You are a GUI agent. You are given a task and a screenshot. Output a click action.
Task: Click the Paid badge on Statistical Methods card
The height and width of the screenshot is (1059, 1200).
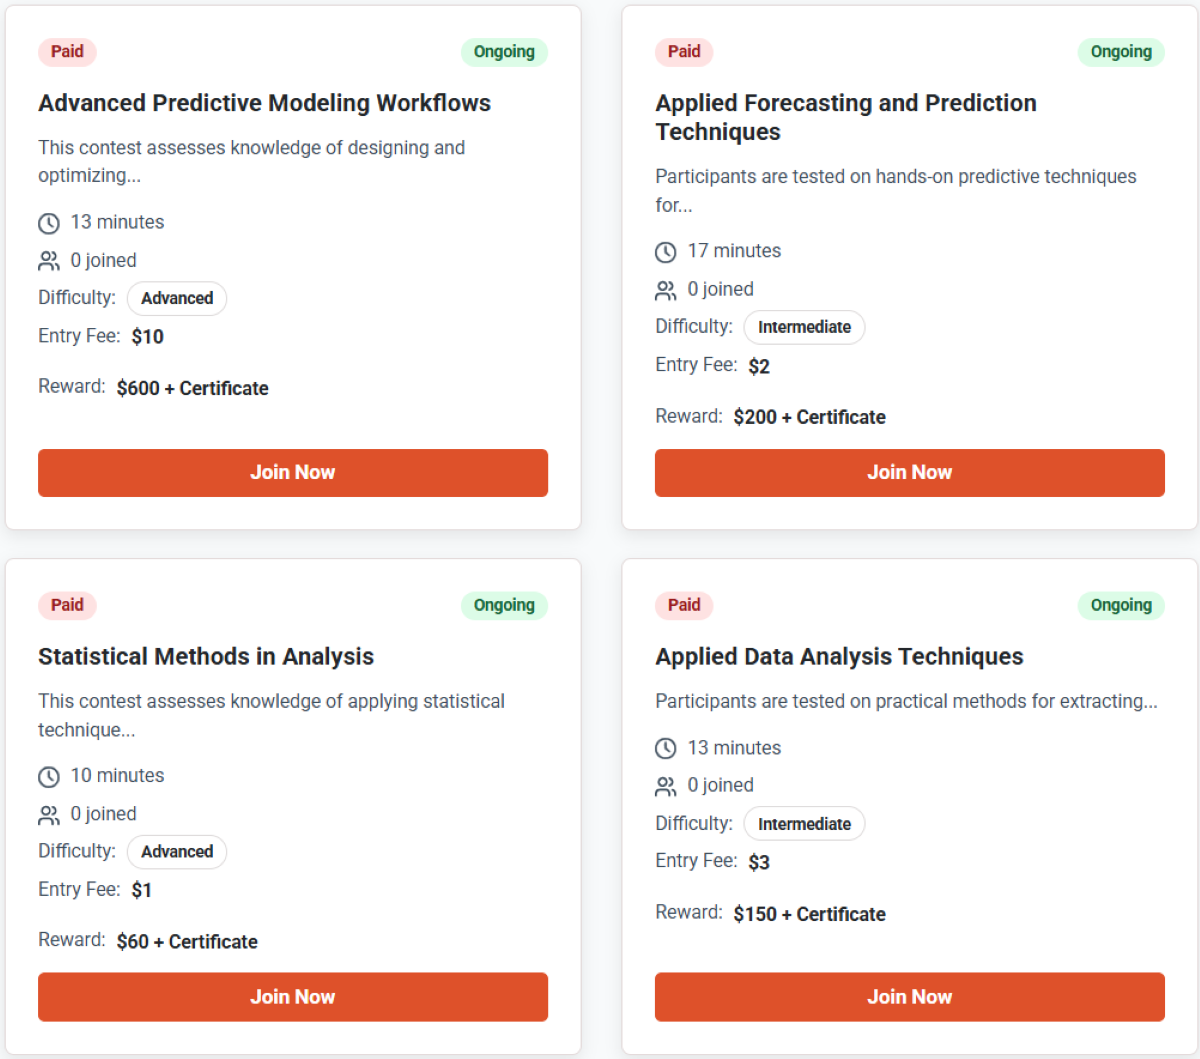(67, 605)
